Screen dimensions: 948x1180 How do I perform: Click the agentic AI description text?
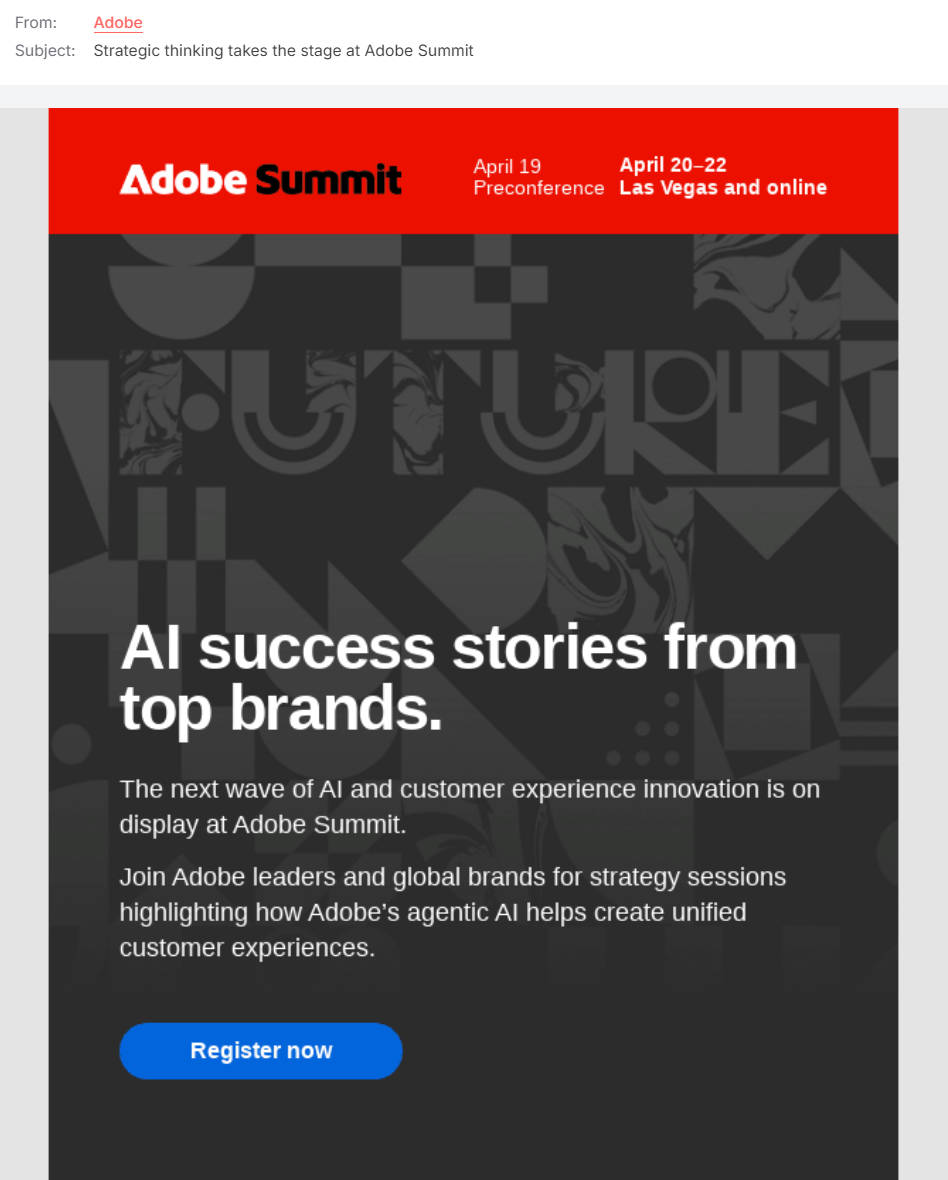452,911
